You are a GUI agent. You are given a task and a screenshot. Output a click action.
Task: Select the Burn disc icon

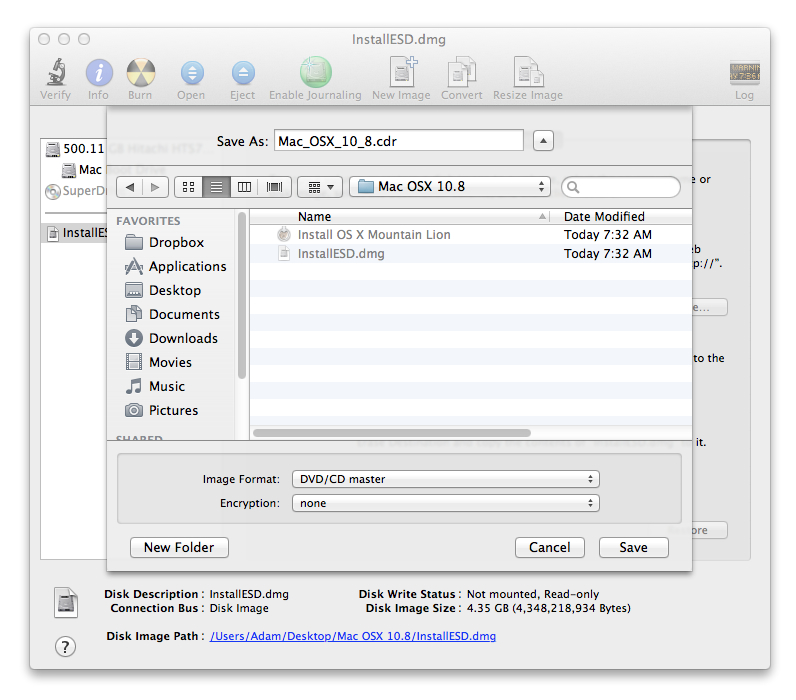click(x=141, y=73)
